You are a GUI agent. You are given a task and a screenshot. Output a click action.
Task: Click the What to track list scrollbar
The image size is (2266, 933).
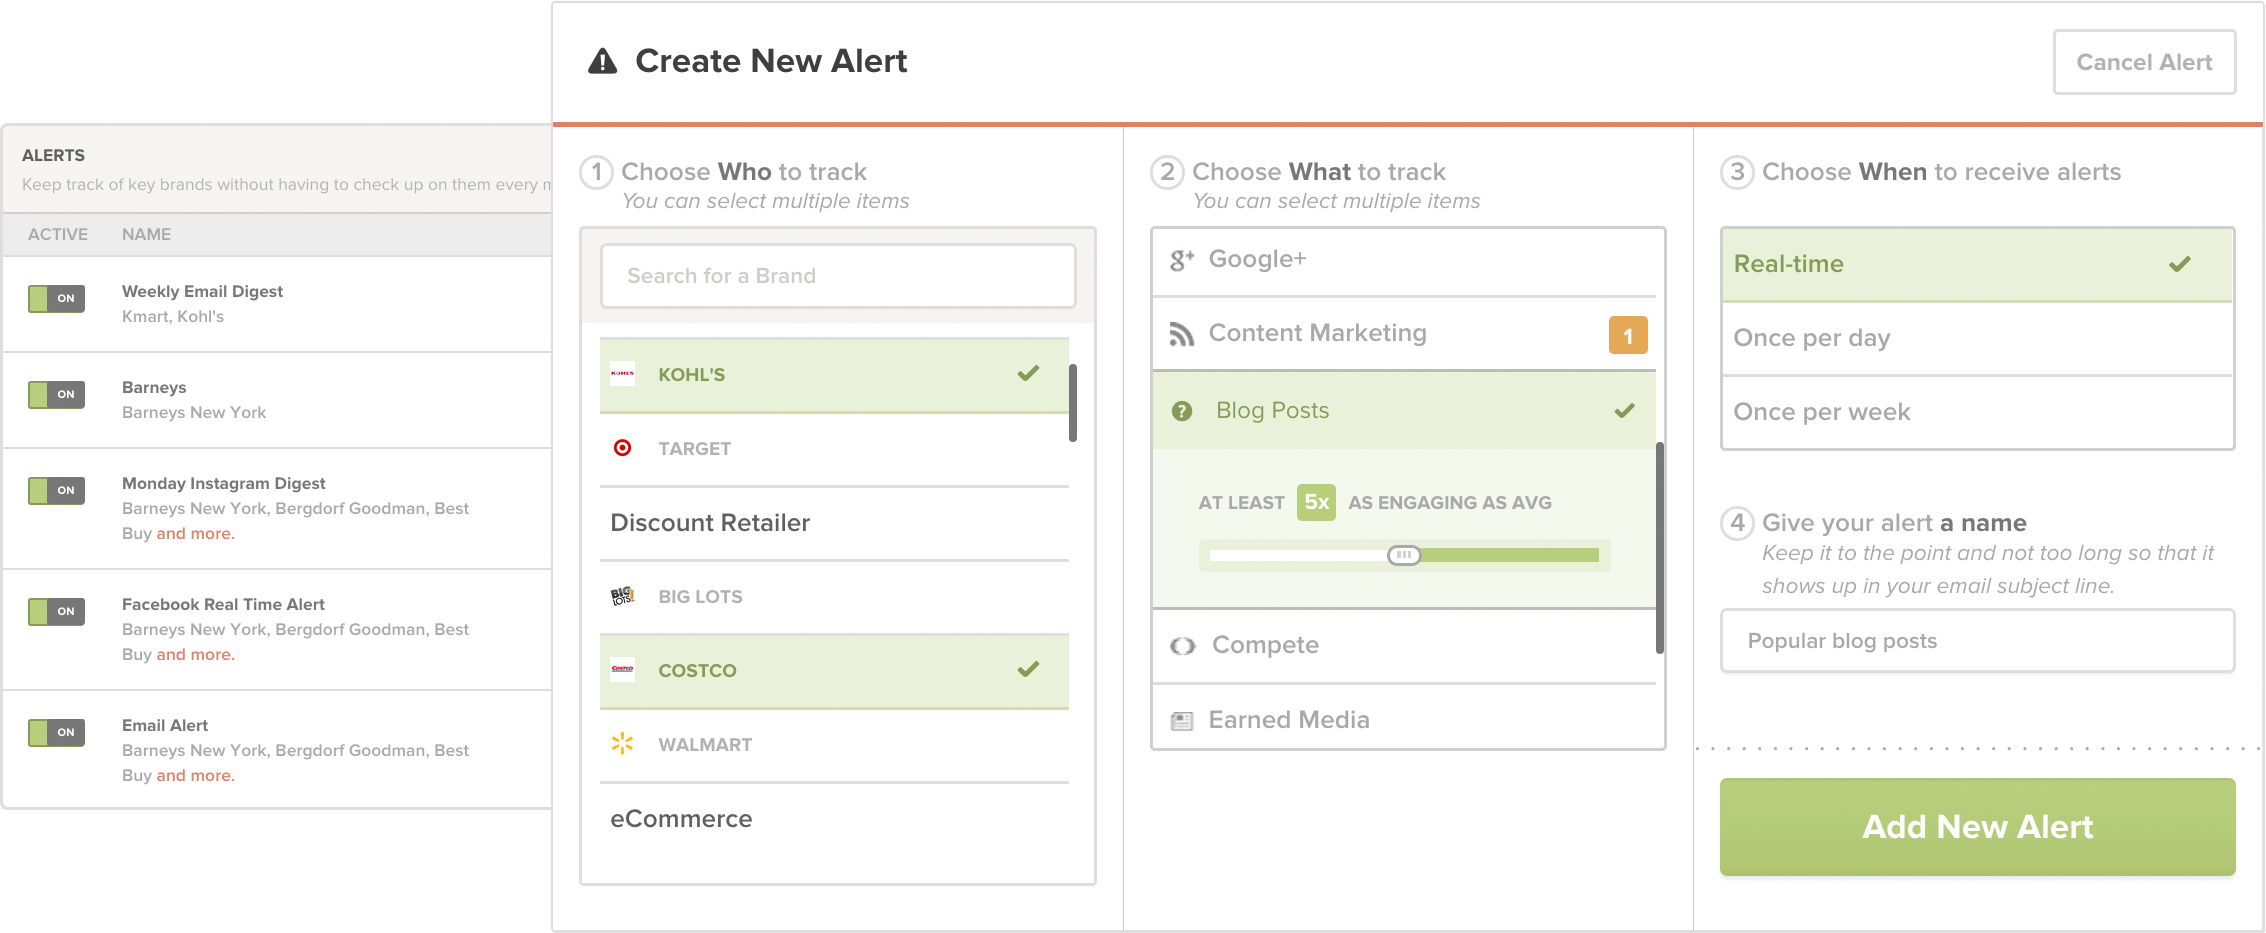coord(1660,548)
